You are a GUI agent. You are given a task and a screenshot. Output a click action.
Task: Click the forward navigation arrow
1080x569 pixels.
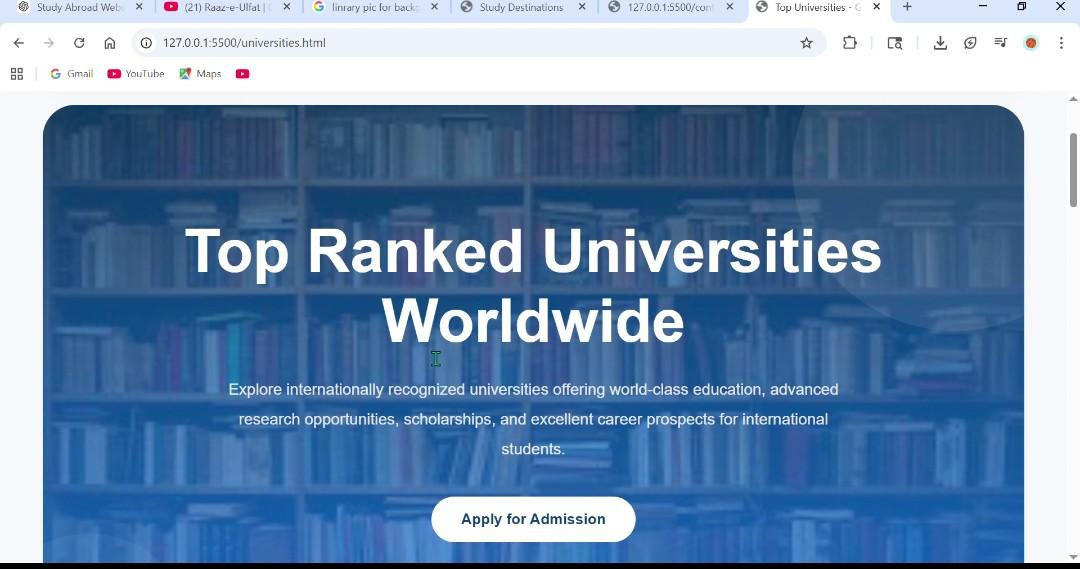[49, 43]
